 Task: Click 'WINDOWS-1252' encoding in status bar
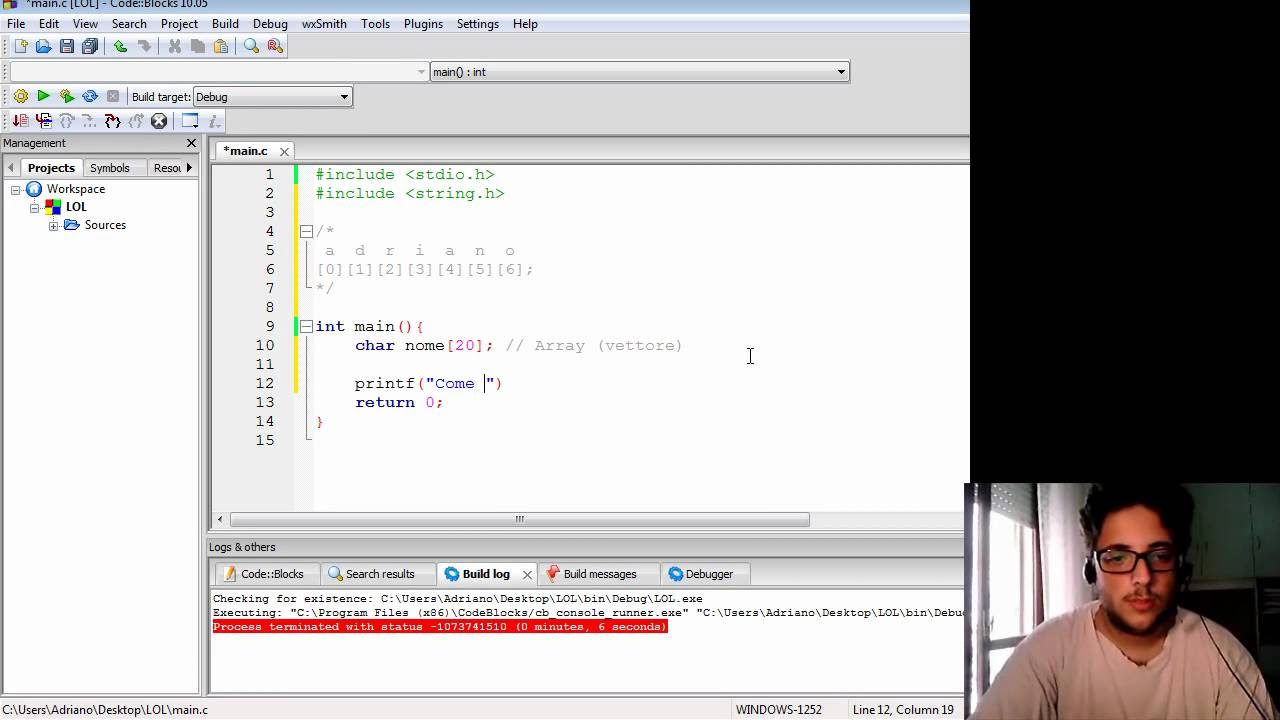779,710
